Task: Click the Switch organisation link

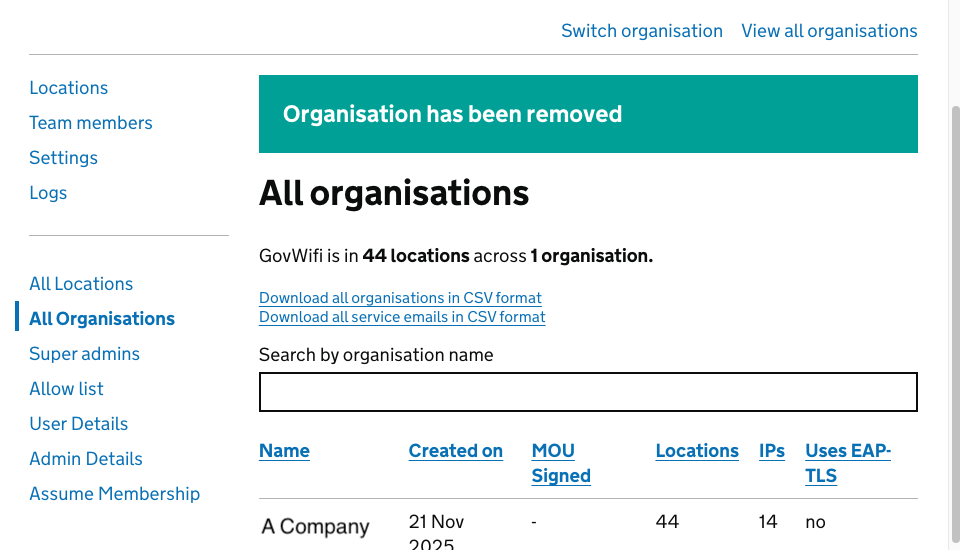Action: (x=641, y=31)
